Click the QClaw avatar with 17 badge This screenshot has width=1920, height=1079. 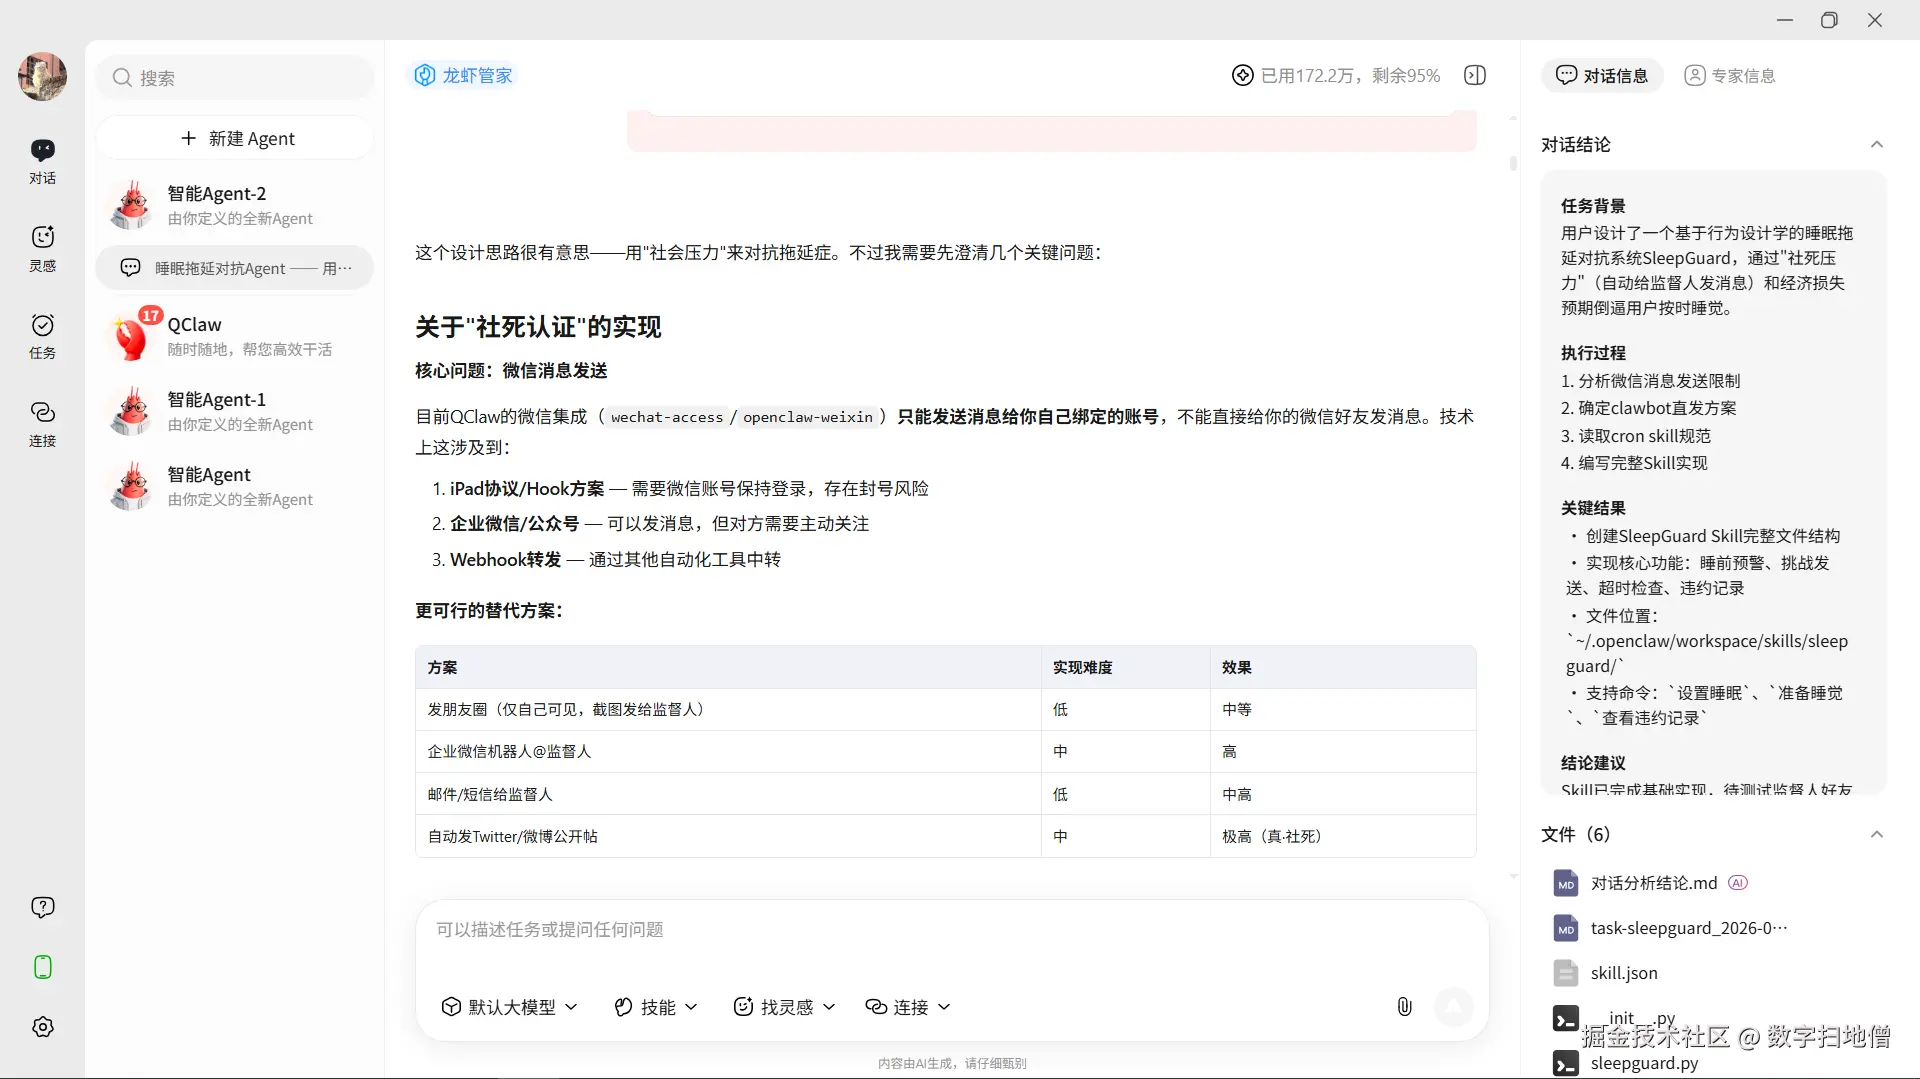pyautogui.click(x=131, y=336)
